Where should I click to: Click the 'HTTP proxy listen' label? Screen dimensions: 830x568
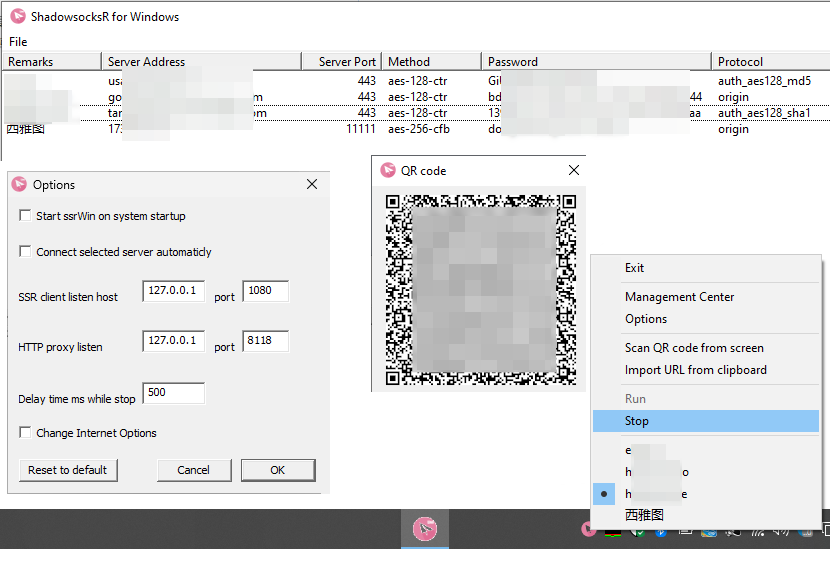(60, 347)
